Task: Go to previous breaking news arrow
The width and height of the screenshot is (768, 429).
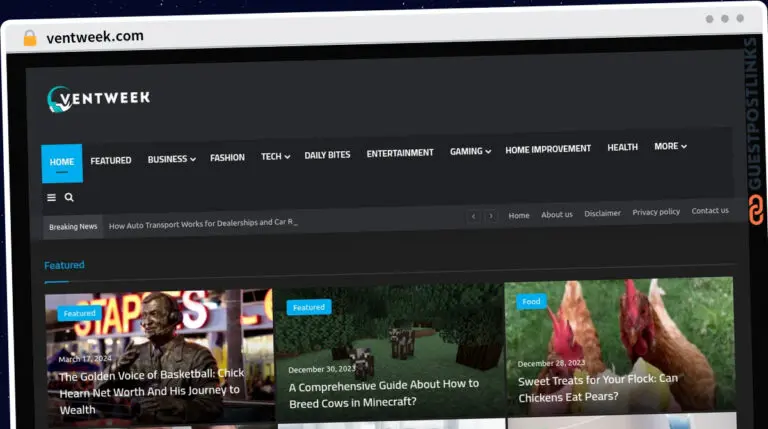Action: (473, 216)
